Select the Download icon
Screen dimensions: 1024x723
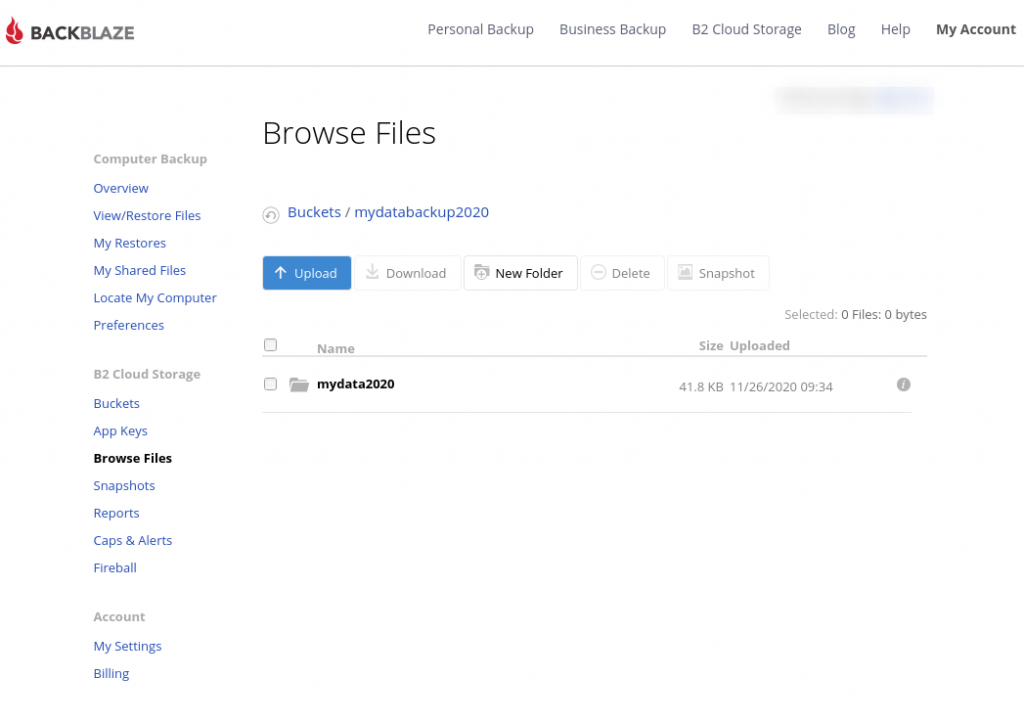click(373, 272)
